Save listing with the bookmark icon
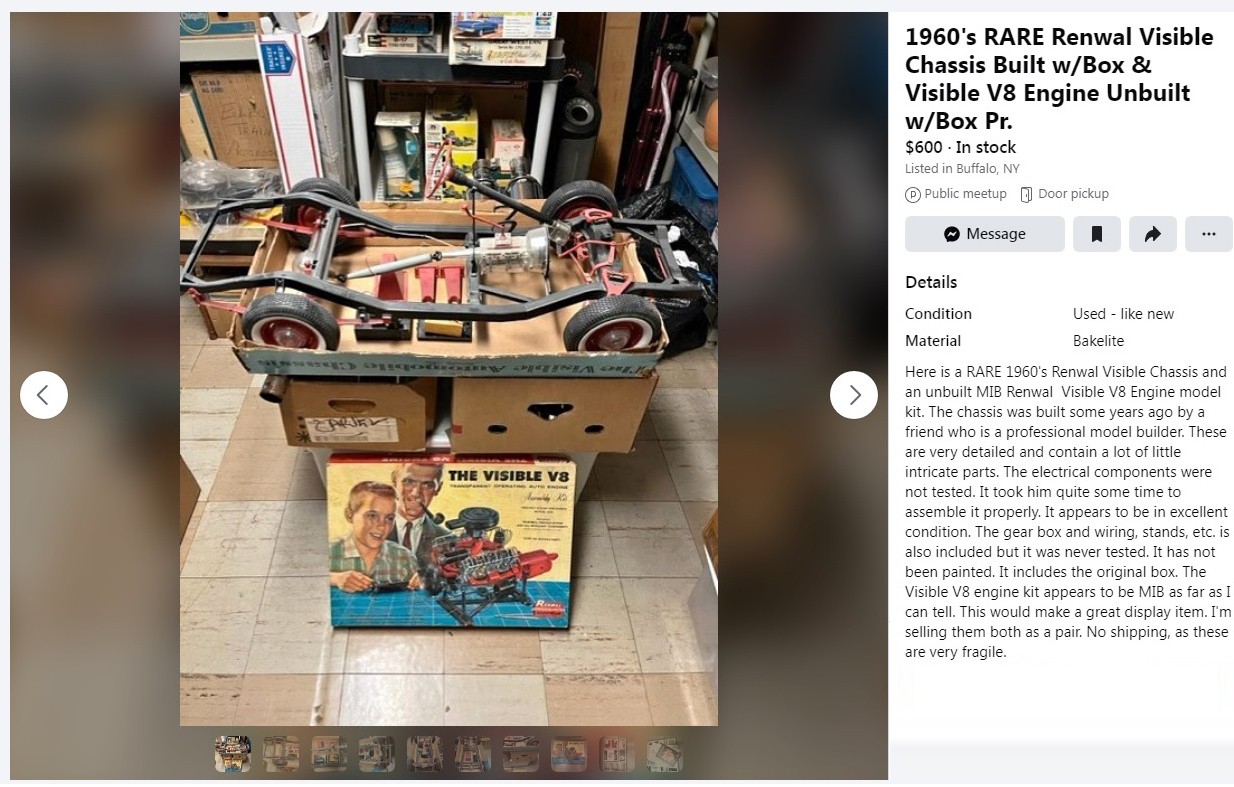This screenshot has width=1234, height=787. point(1097,234)
